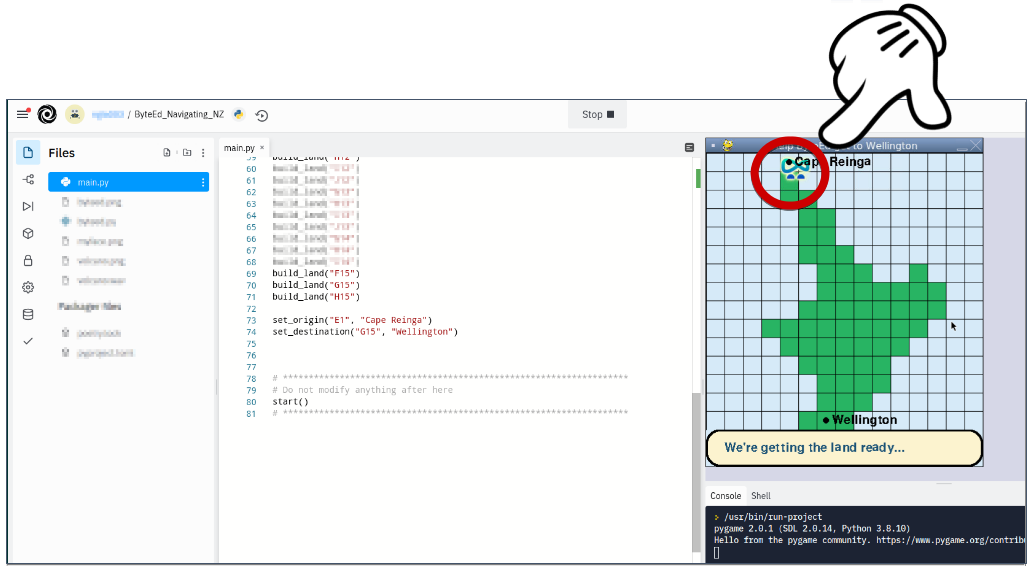Screen dimensions: 1032x573
Task: Add a new file in Files panel
Action: point(167,153)
